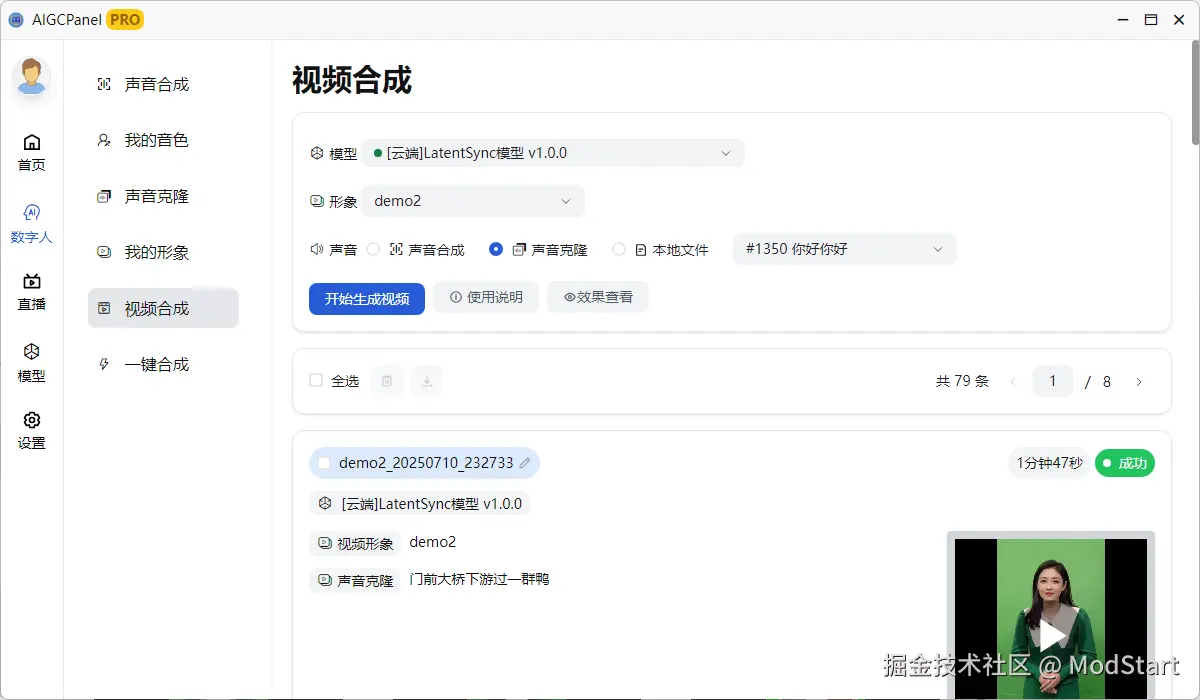Open the #1350 你好你好 voice dropdown
This screenshot has height=700, width=1200.
click(x=845, y=249)
